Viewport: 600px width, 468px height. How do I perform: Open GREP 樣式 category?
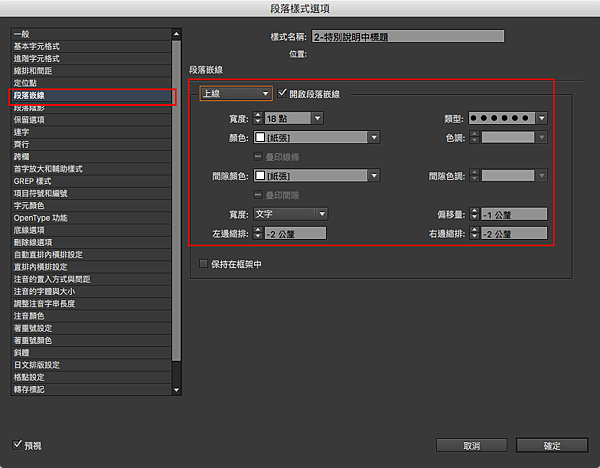[91, 181]
